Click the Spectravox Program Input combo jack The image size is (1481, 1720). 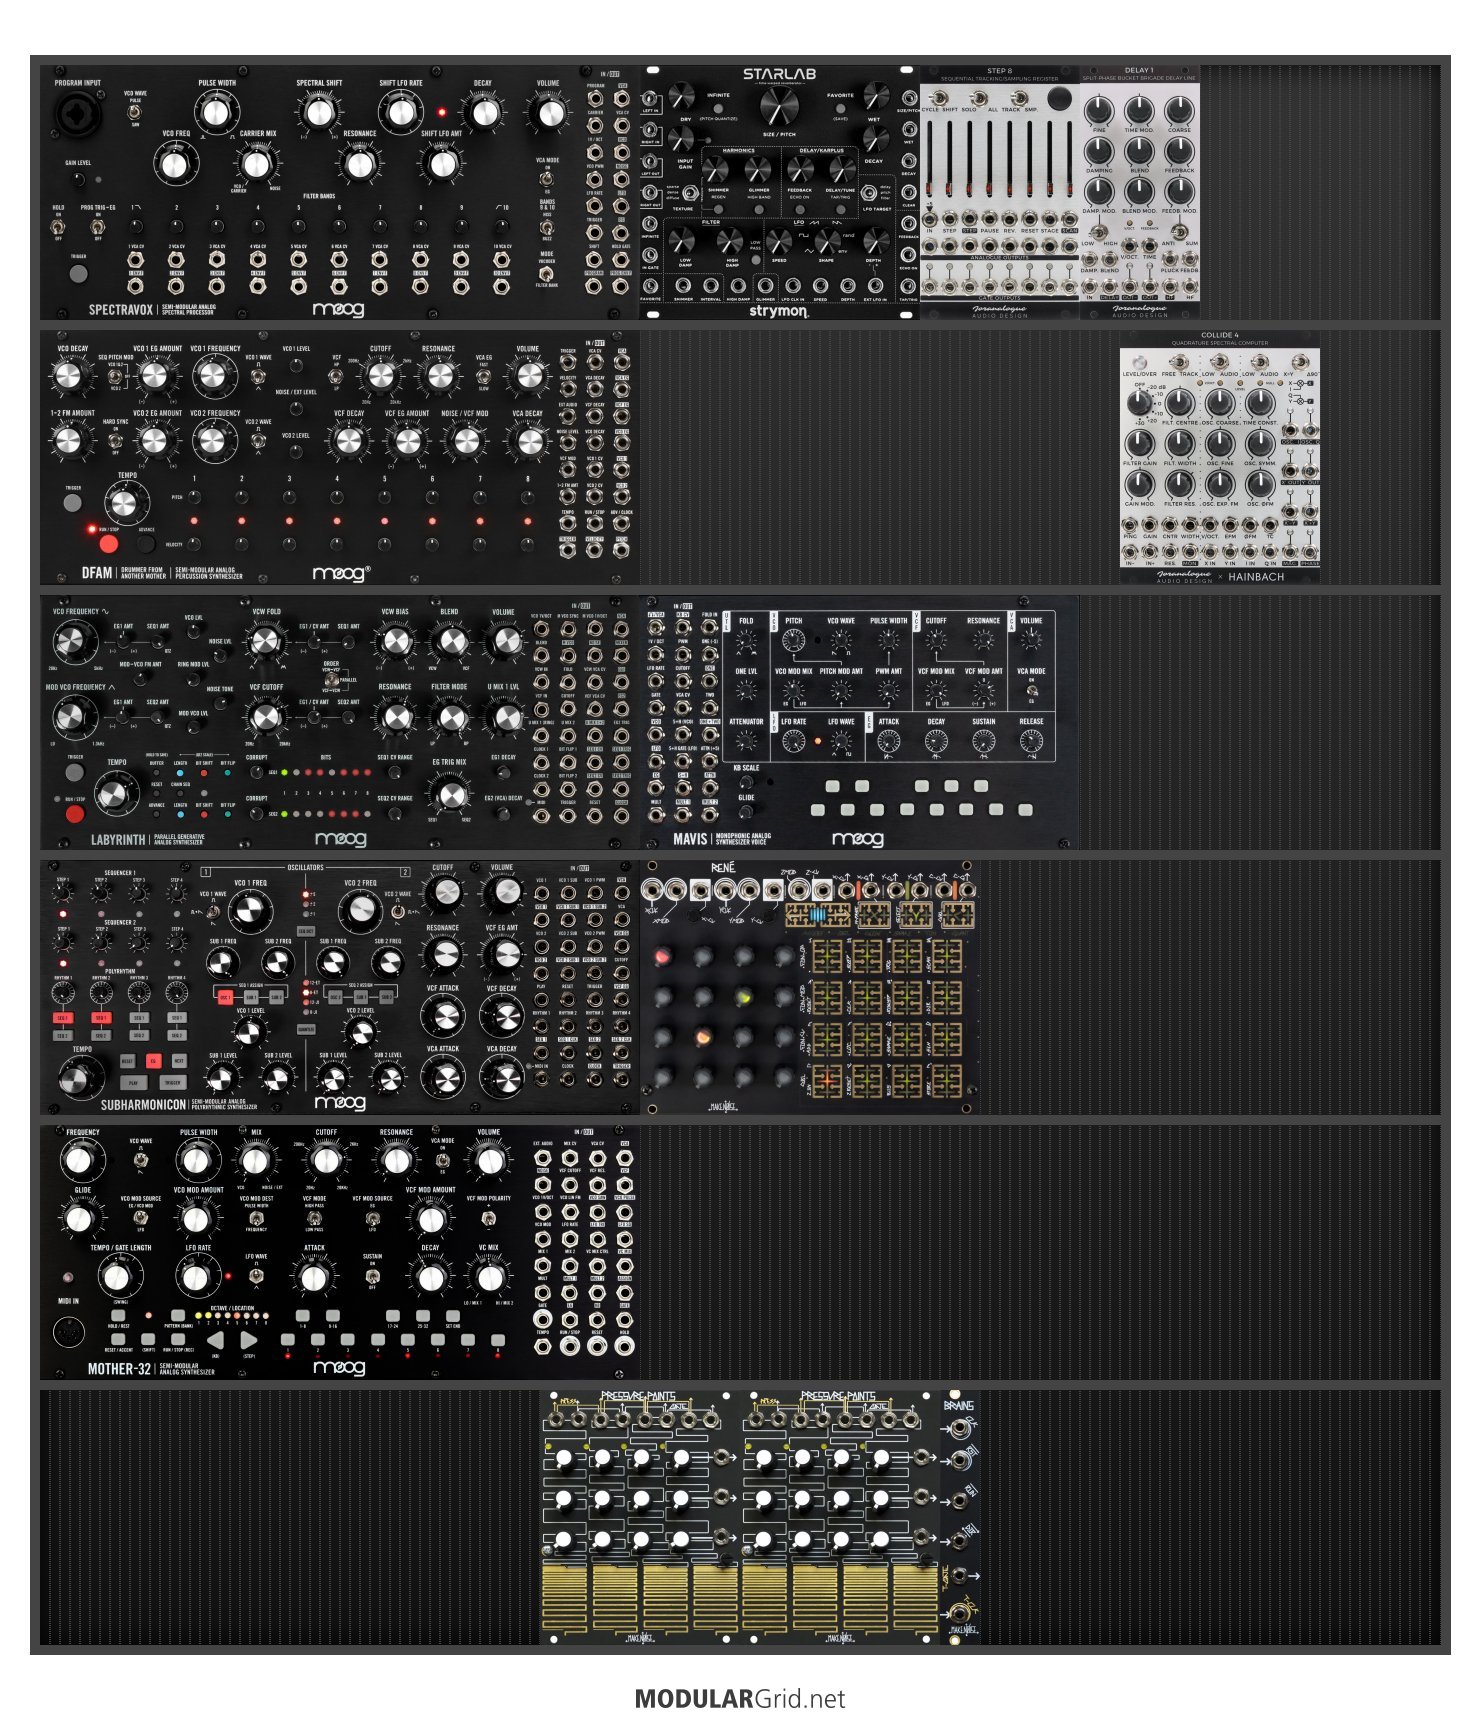pyautogui.click(x=77, y=115)
